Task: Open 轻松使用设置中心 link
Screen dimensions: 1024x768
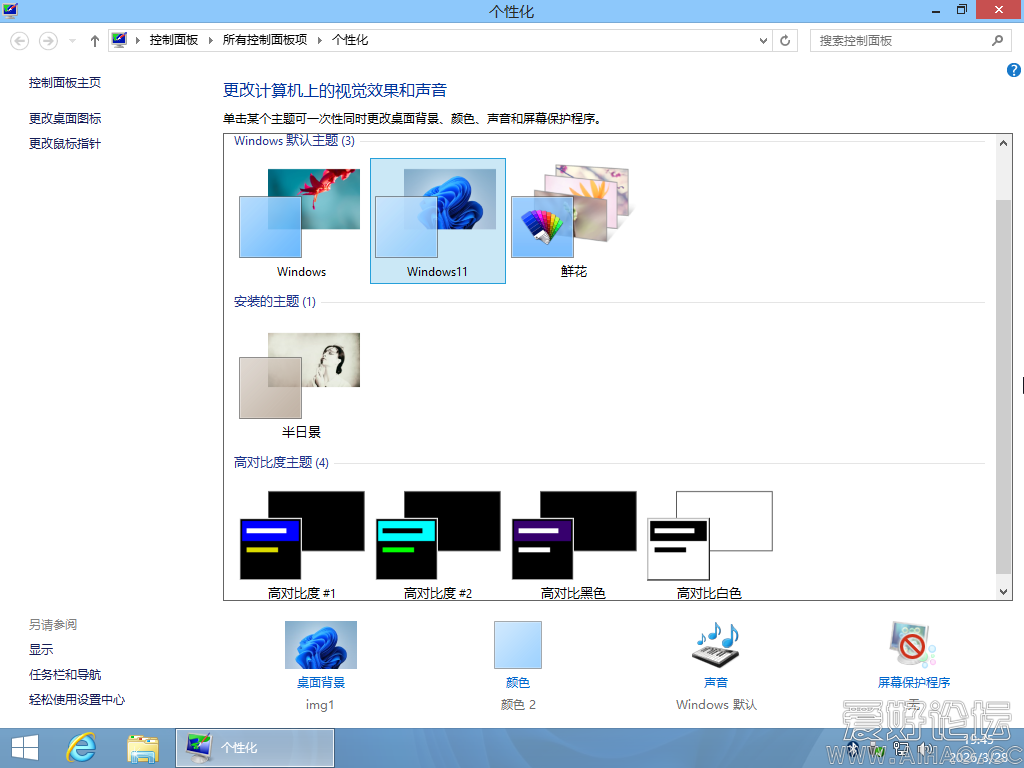Action: [76, 699]
